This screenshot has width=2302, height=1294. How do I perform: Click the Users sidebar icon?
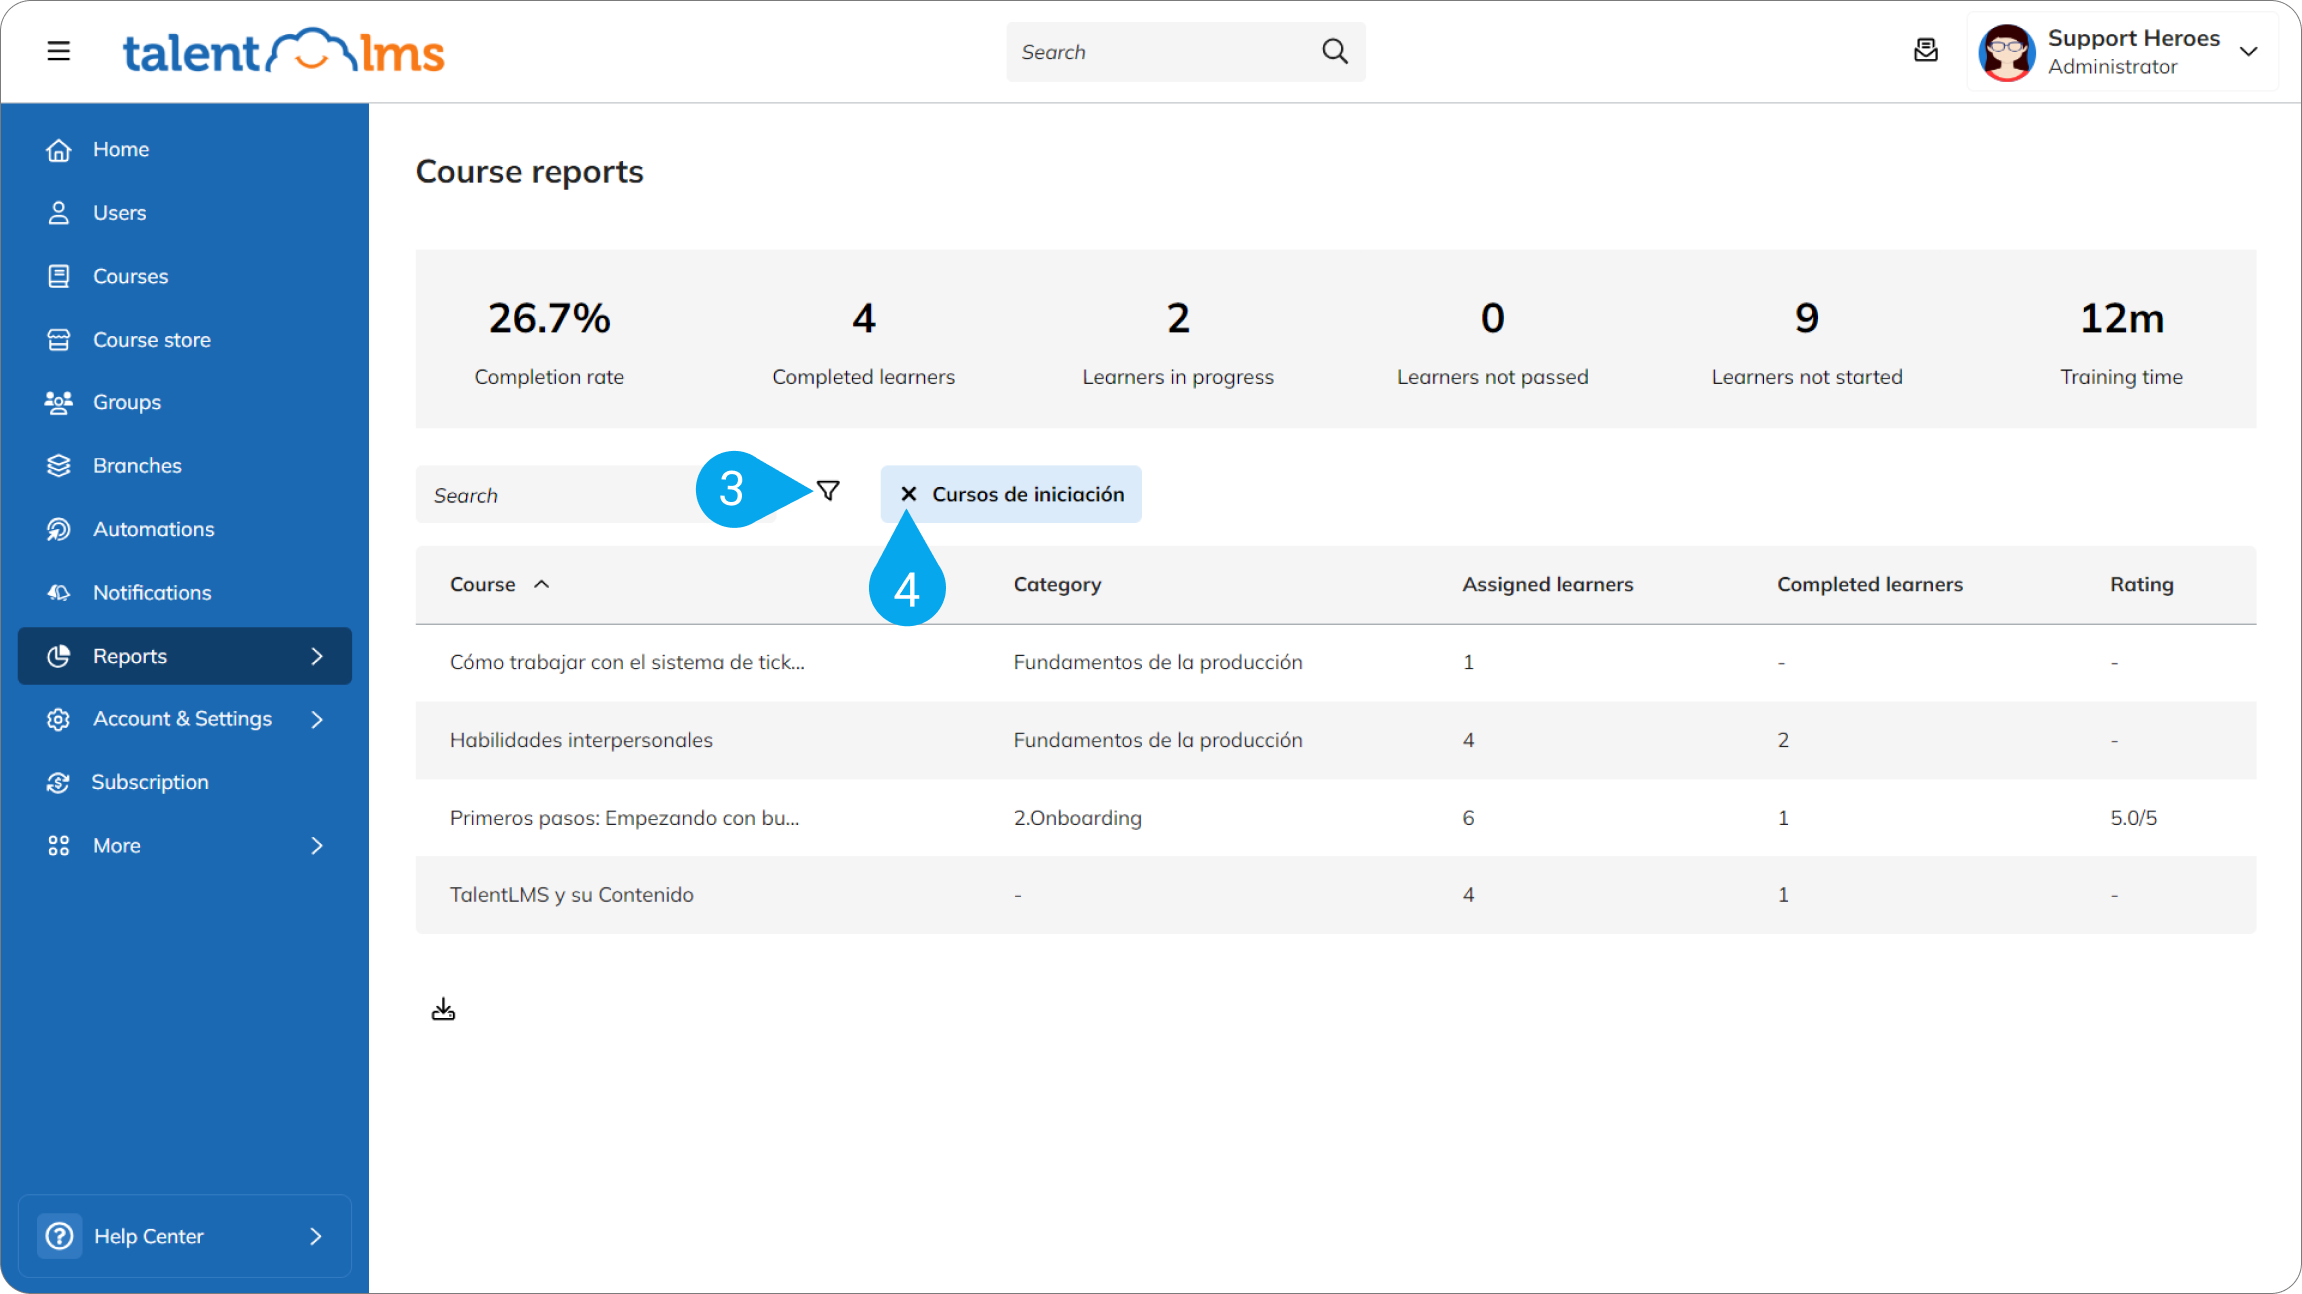pyautogui.click(x=59, y=213)
